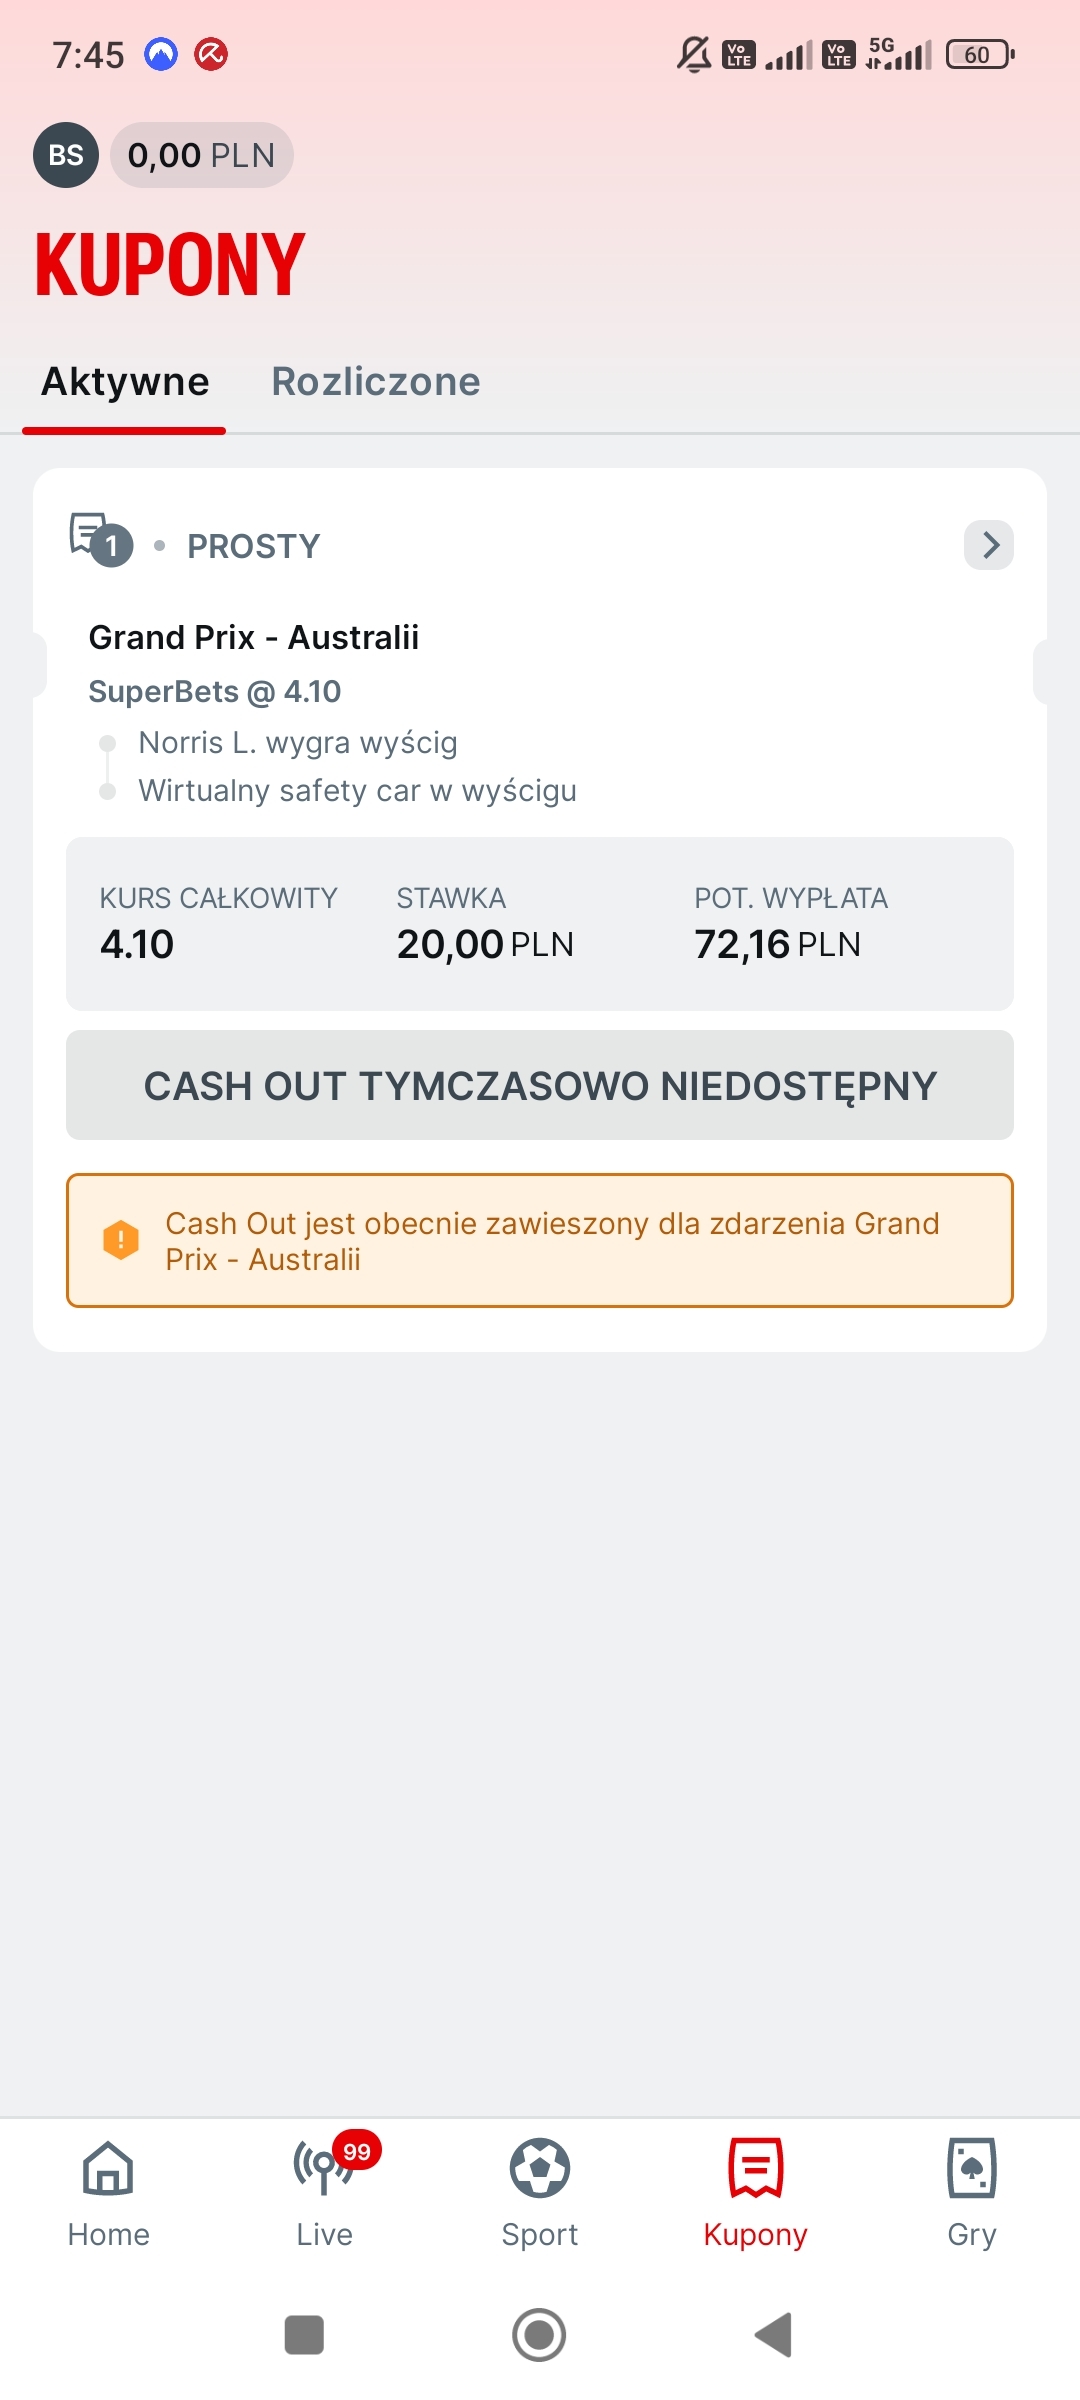1080x2400 pixels.
Task: Tap the BS profile avatar
Action: pyautogui.click(x=66, y=155)
